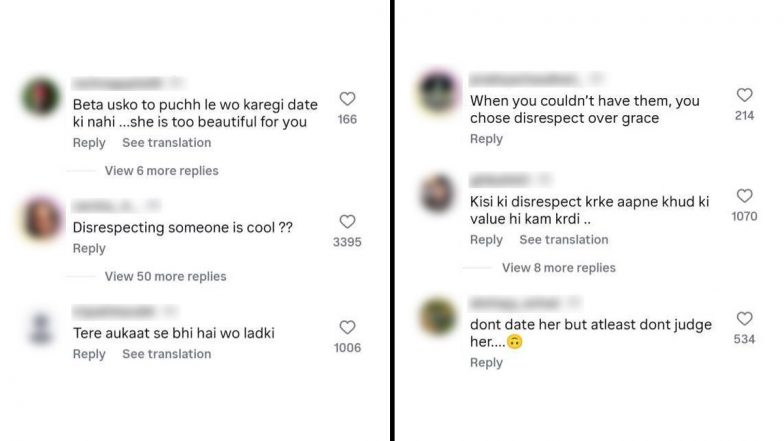Open avatar of 'When you couldn't have them' commenter
784x441 pixels.
pyautogui.click(x=438, y=91)
